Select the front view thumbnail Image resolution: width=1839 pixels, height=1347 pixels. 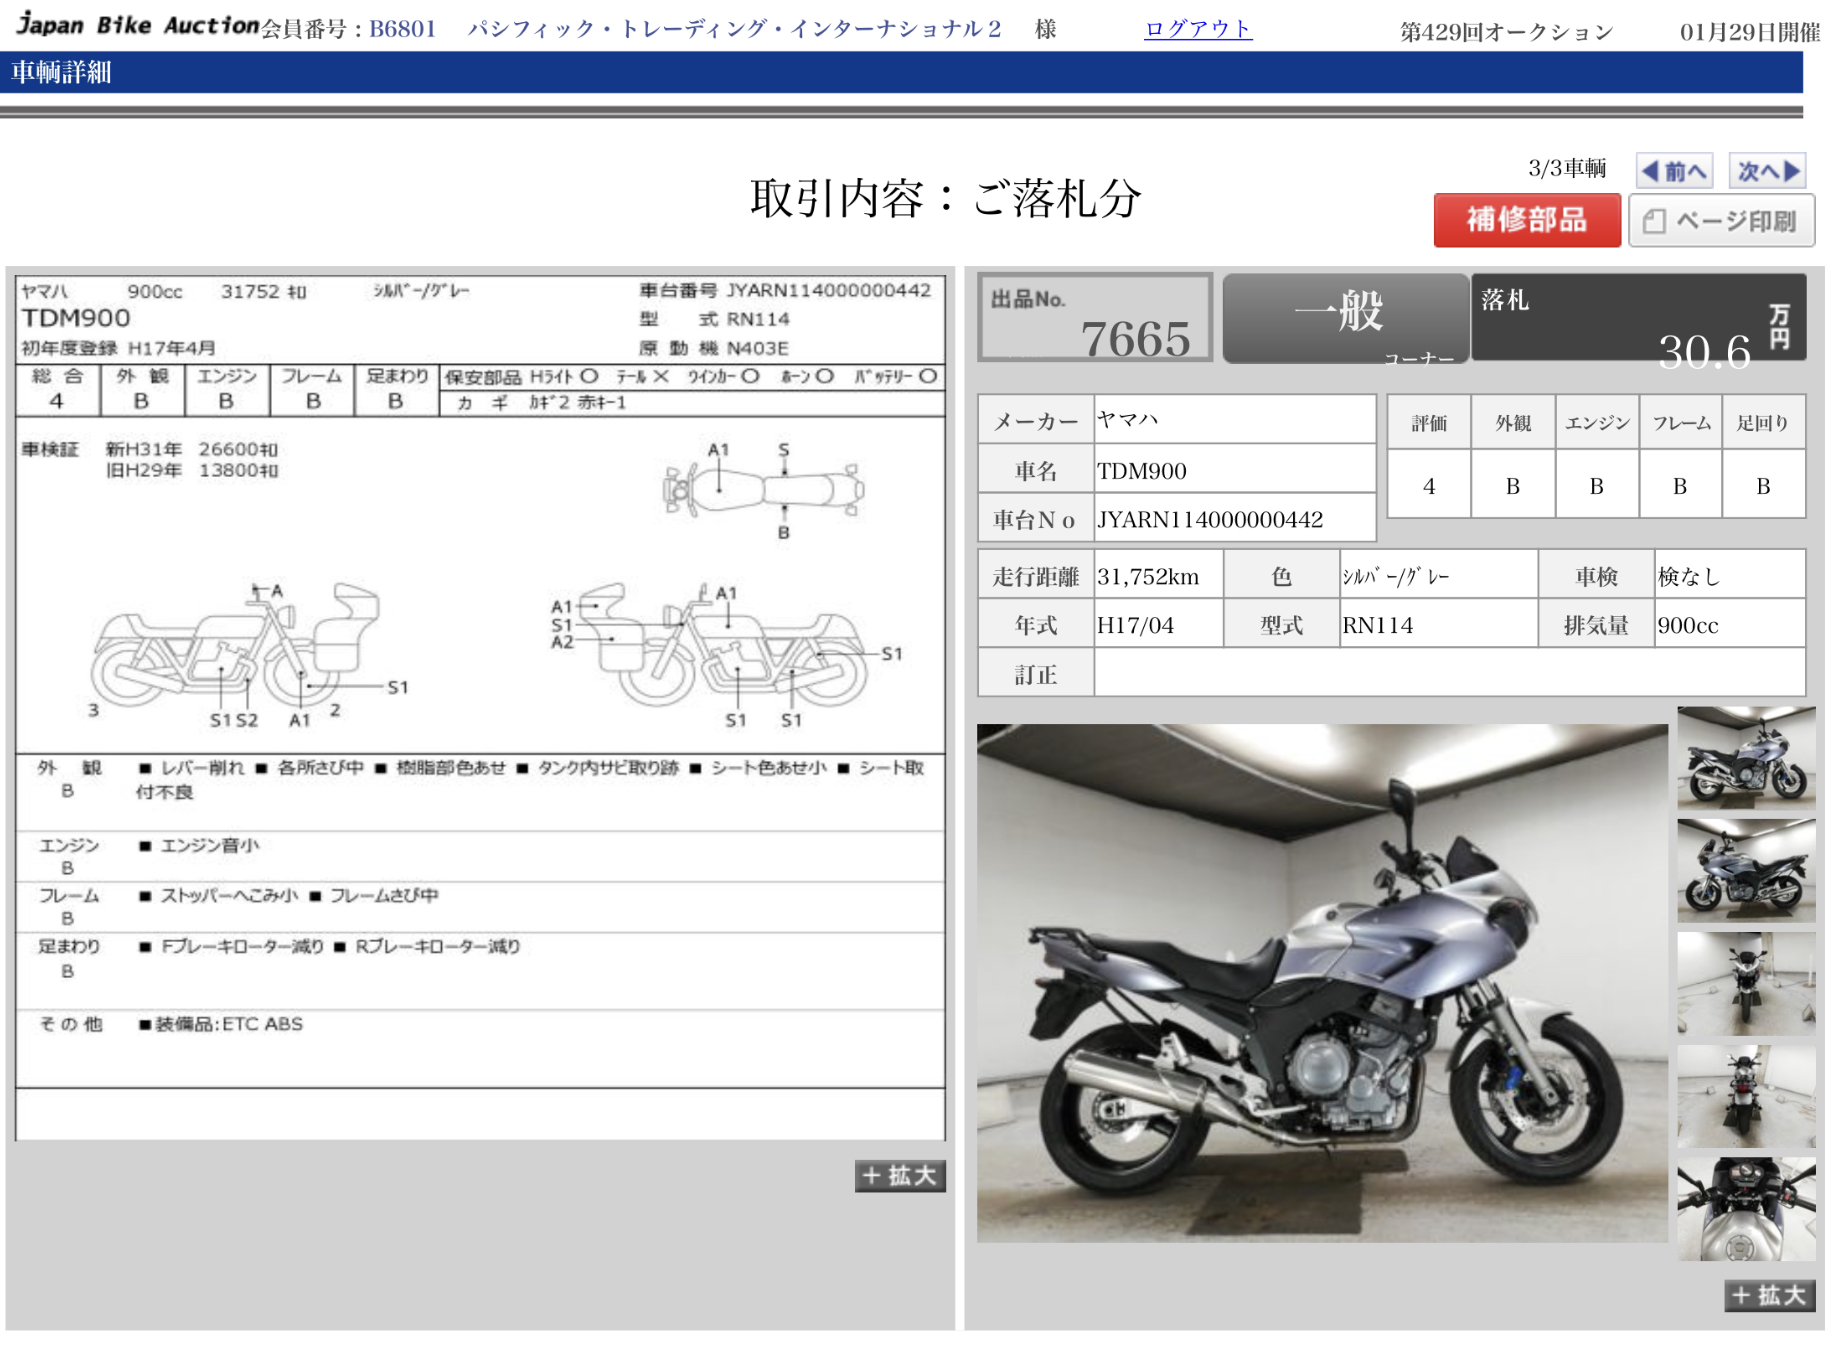[1746, 984]
